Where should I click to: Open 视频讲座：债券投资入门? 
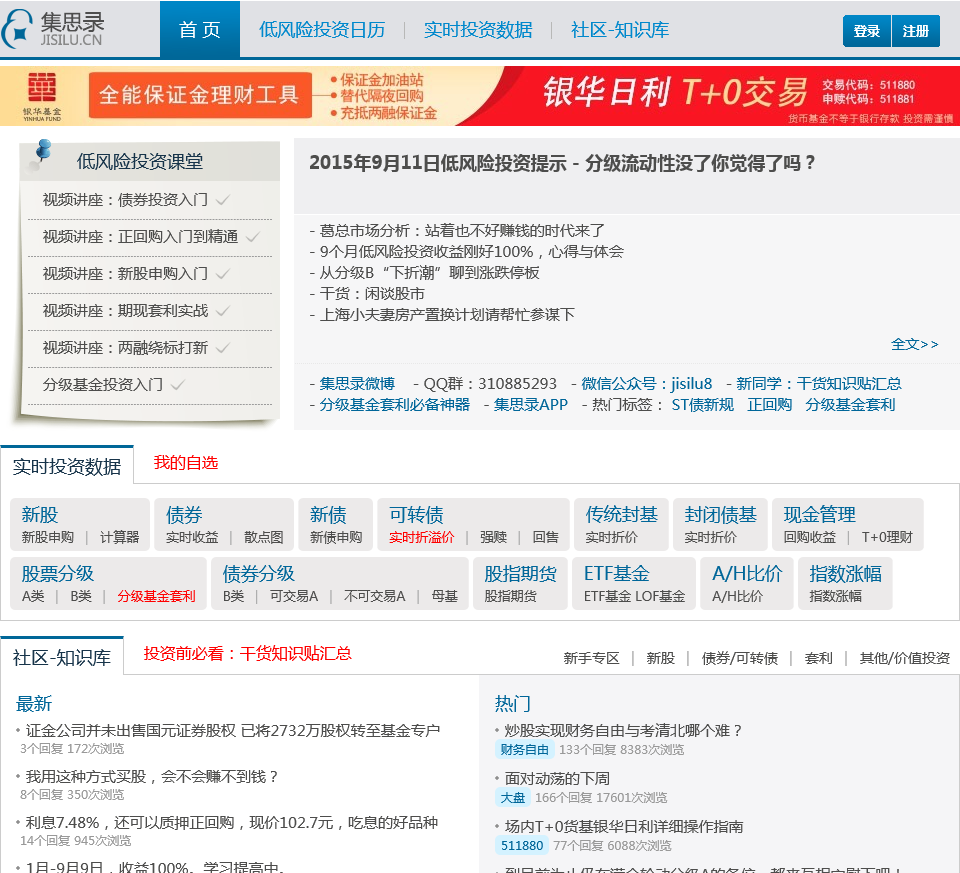click(126, 200)
